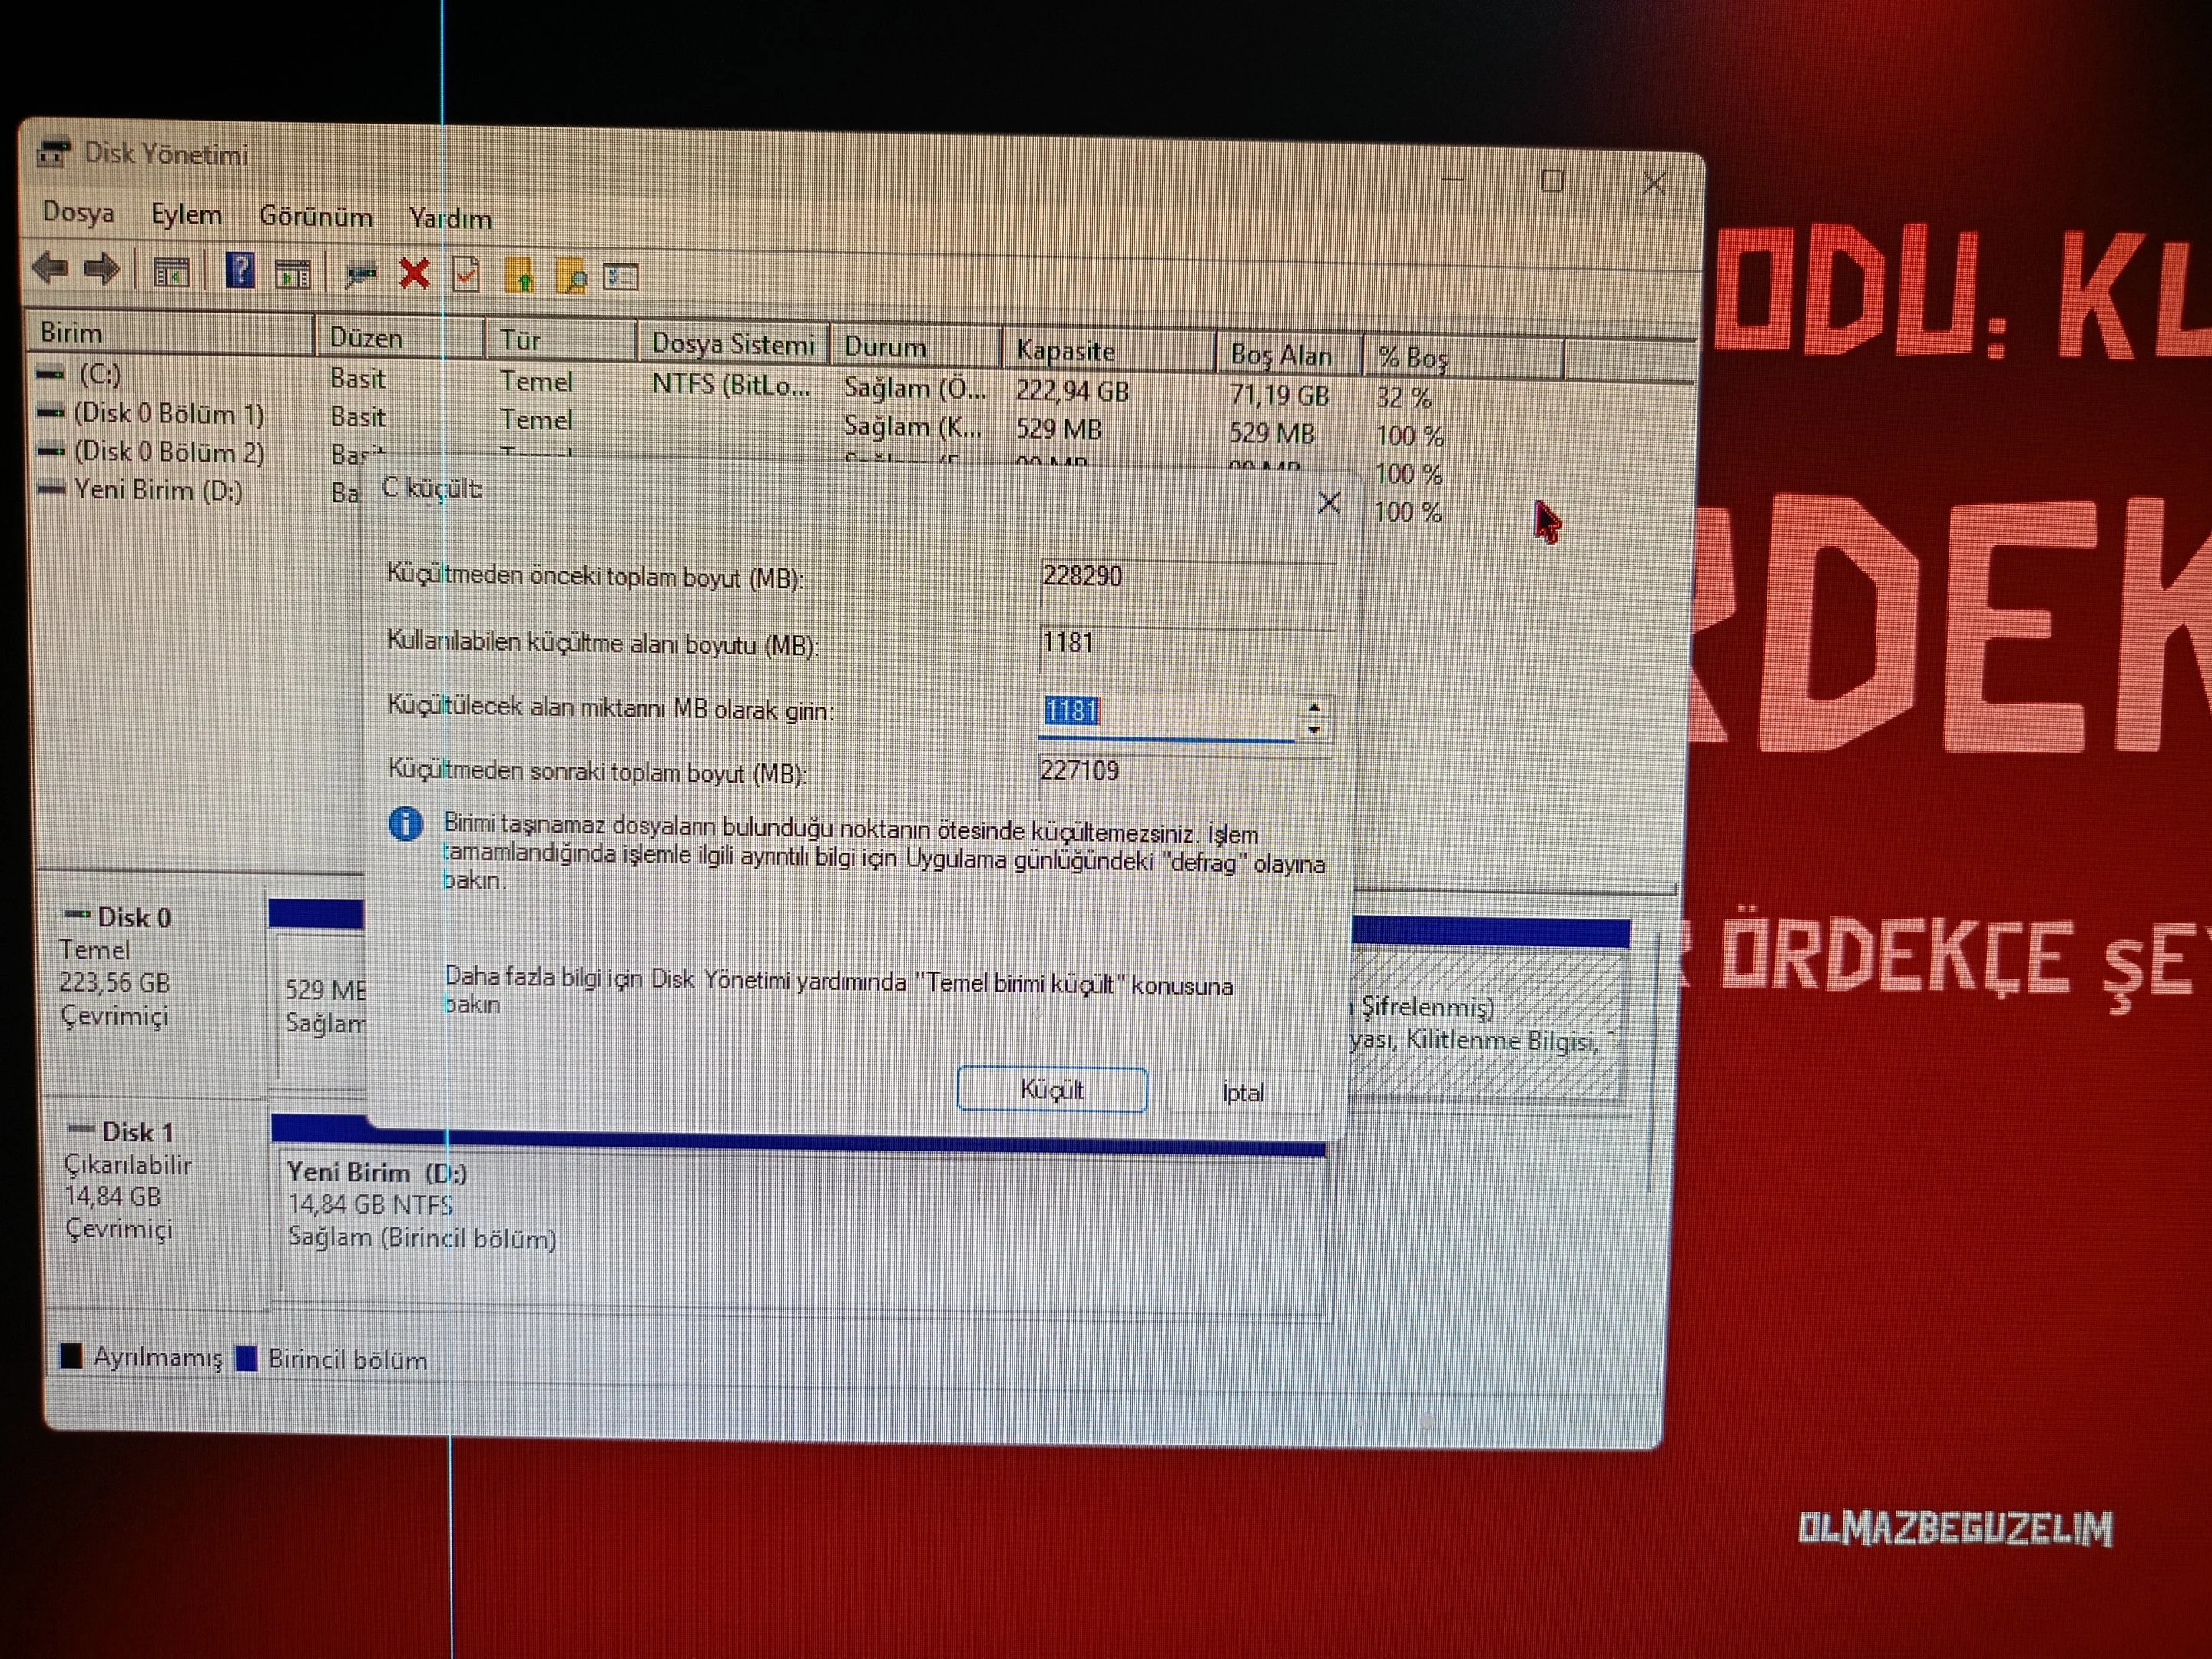Click the red X delete icon

pyautogui.click(x=414, y=273)
